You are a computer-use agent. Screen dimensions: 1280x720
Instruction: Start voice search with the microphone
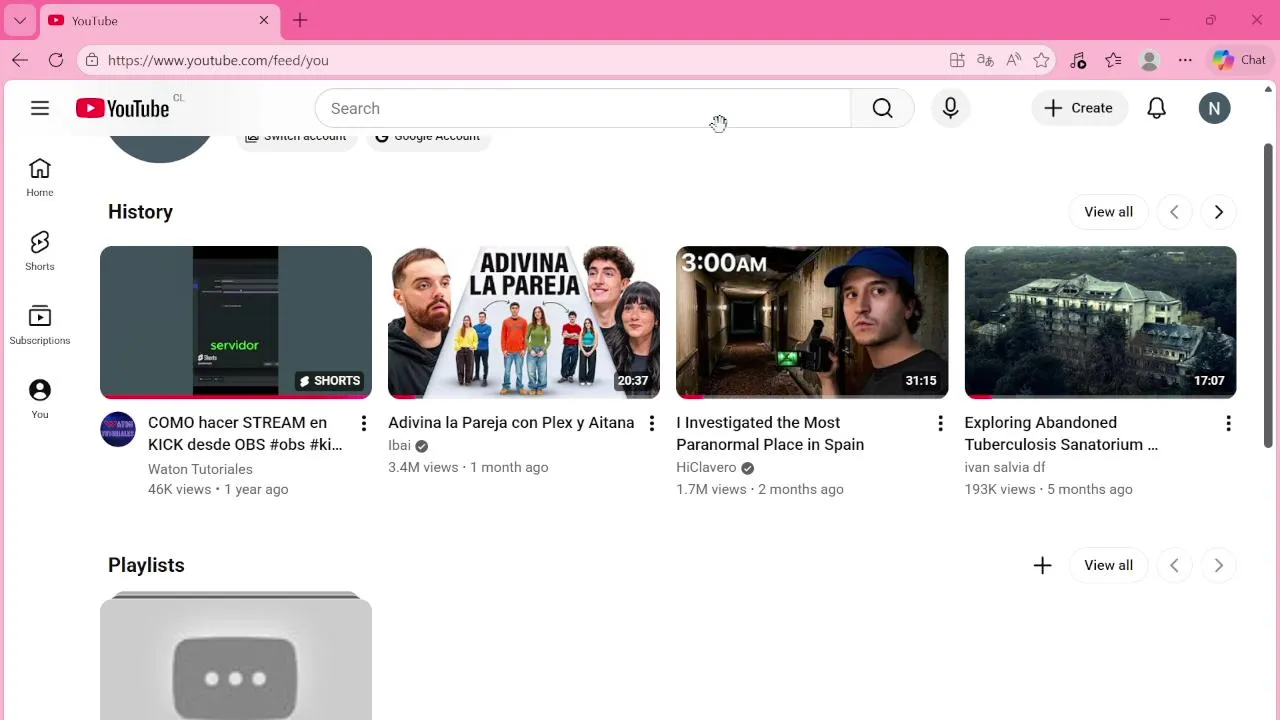coord(951,108)
